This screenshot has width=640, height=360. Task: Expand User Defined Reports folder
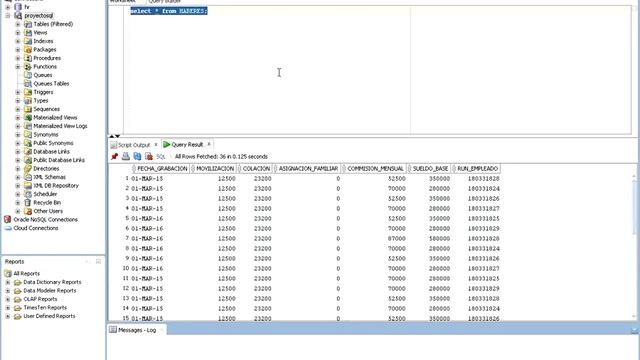(8, 316)
